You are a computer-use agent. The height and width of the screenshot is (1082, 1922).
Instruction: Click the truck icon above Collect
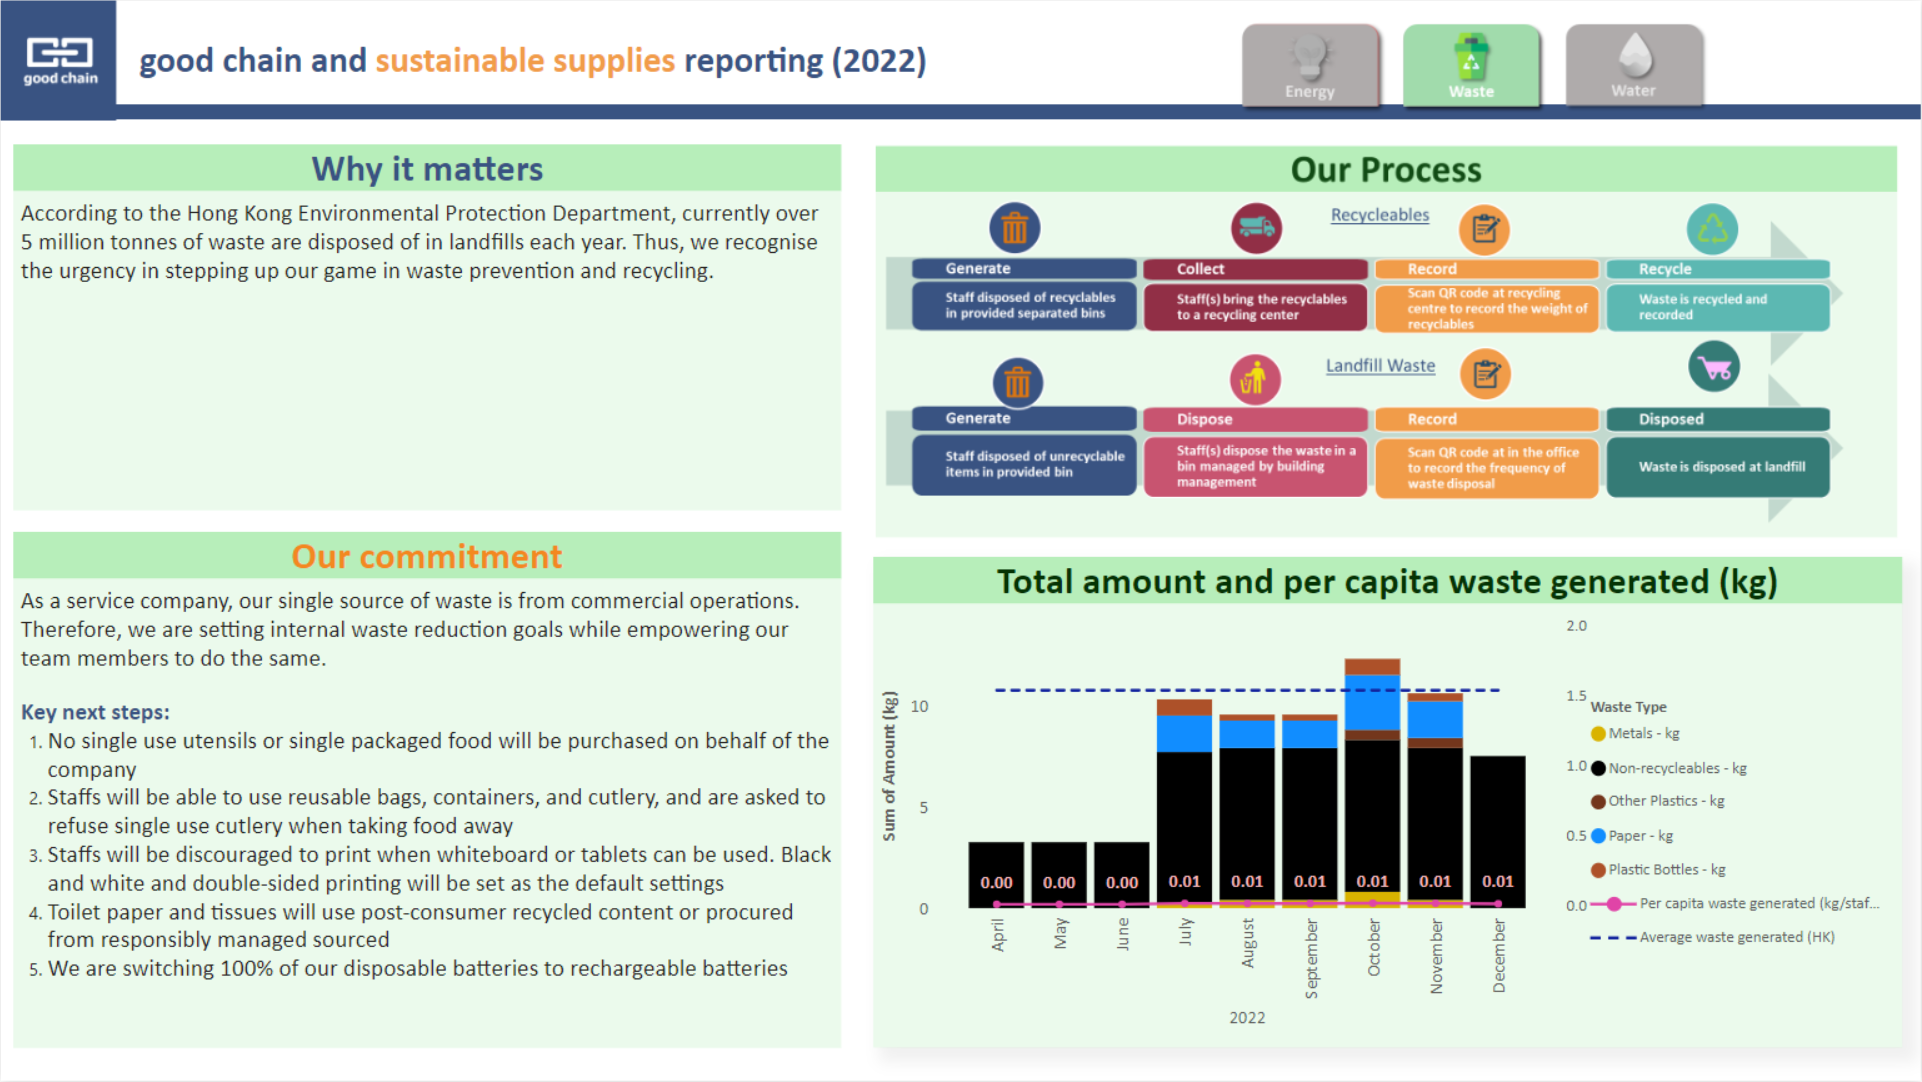tap(1256, 228)
